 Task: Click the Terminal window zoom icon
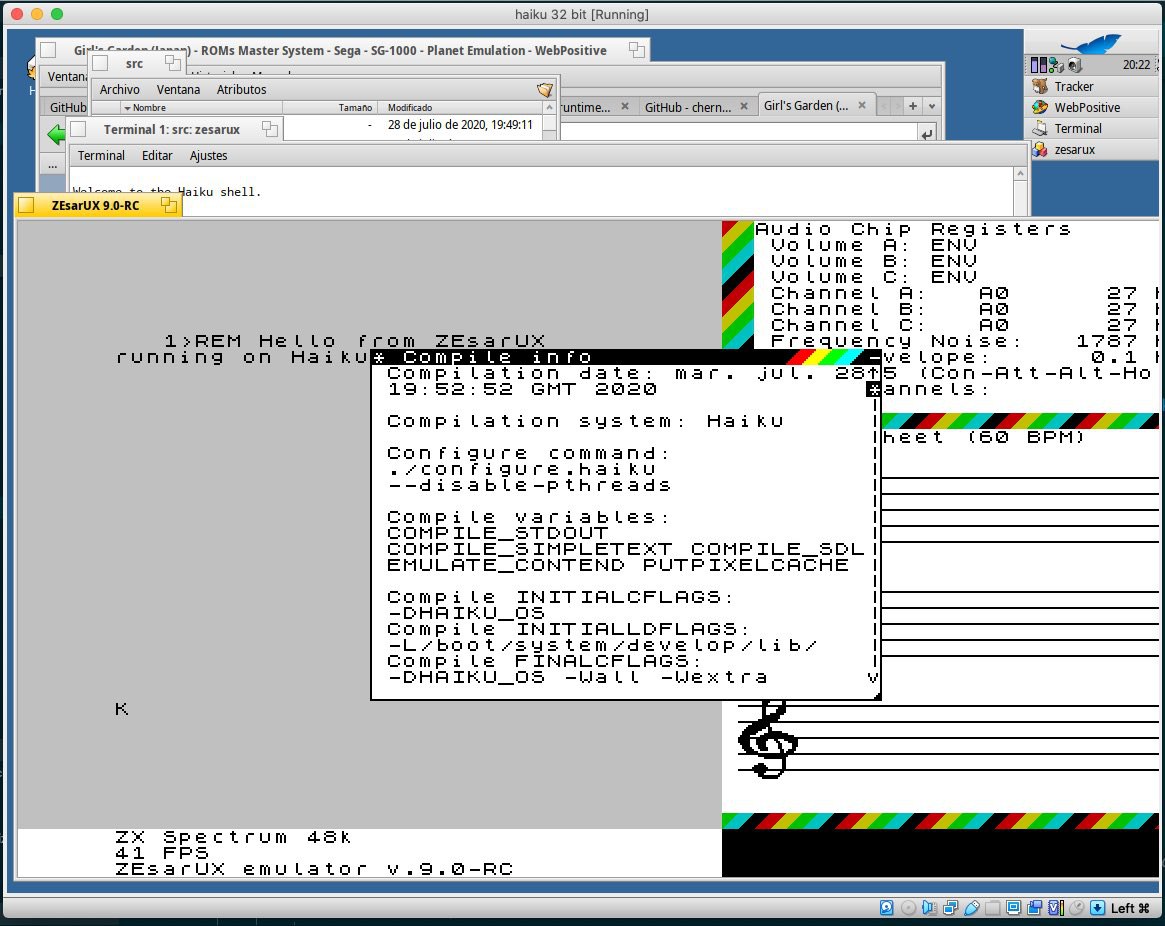coord(270,129)
